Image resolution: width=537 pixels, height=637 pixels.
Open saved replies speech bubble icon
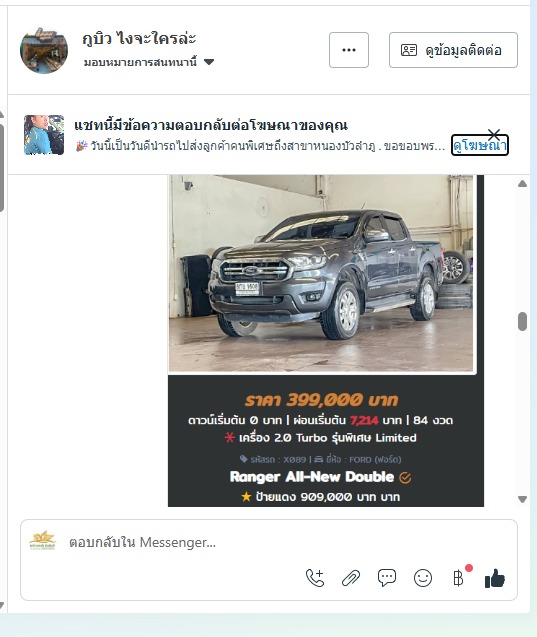pyautogui.click(x=387, y=578)
